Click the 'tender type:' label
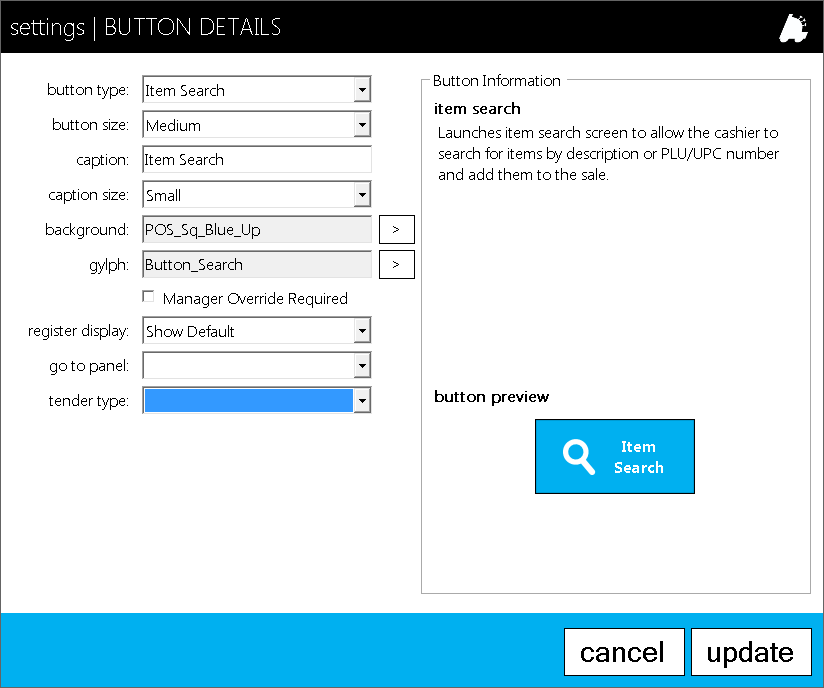 [x=88, y=401]
